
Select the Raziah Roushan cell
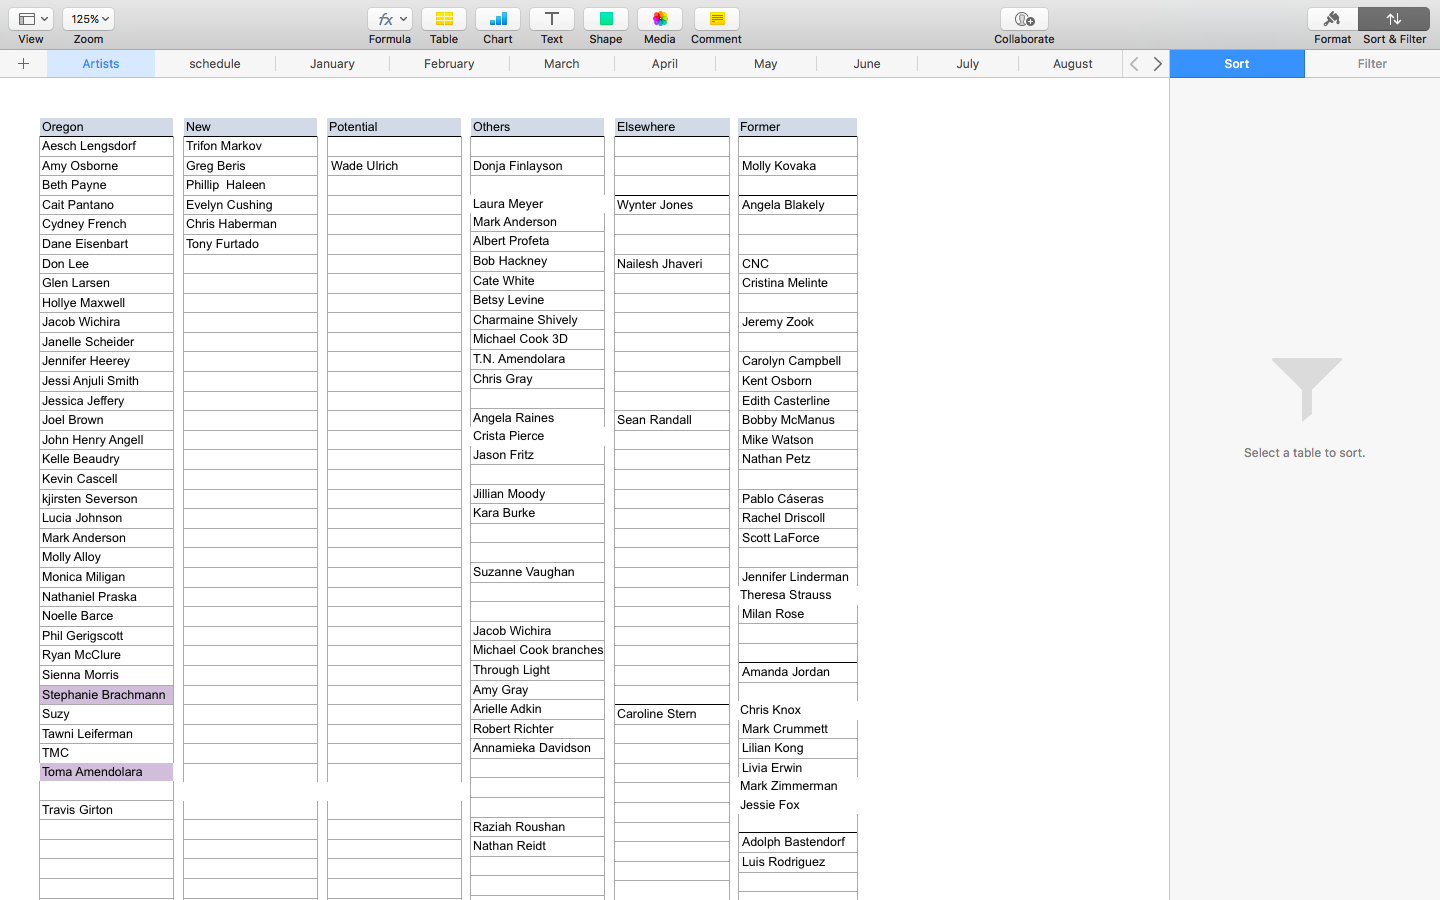click(x=537, y=827)
